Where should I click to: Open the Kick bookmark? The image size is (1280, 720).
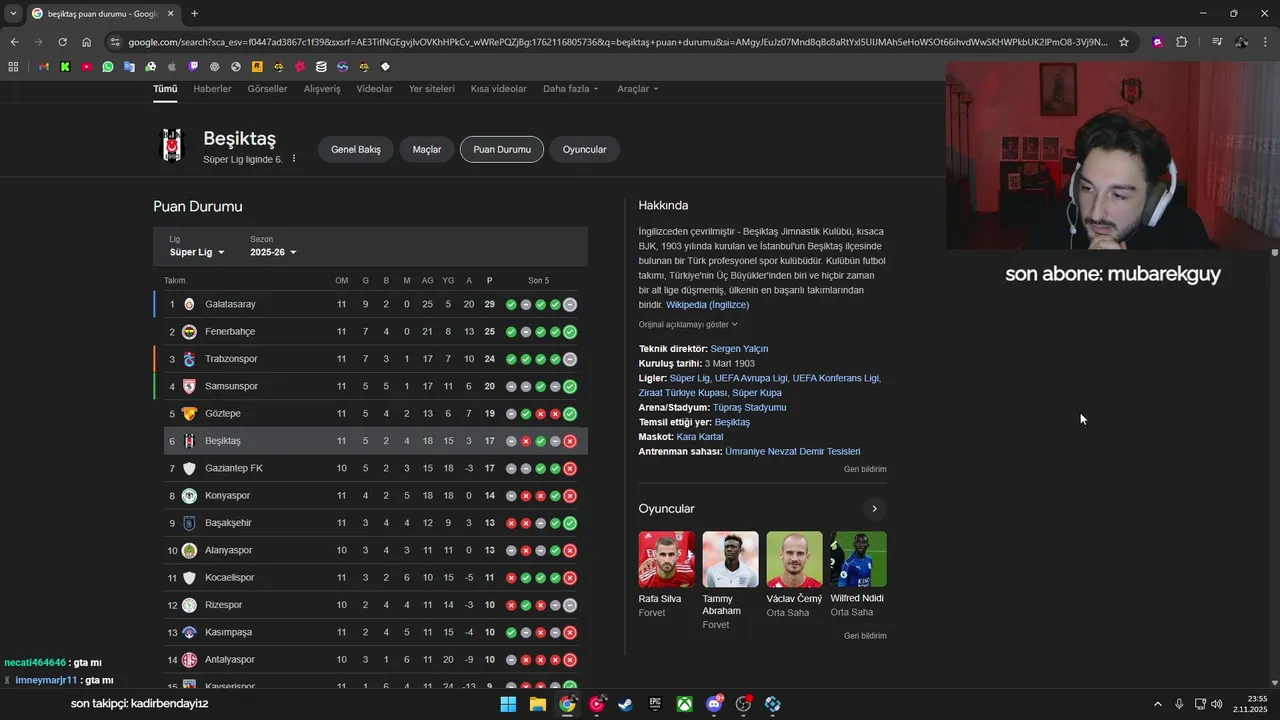point(65,67)
